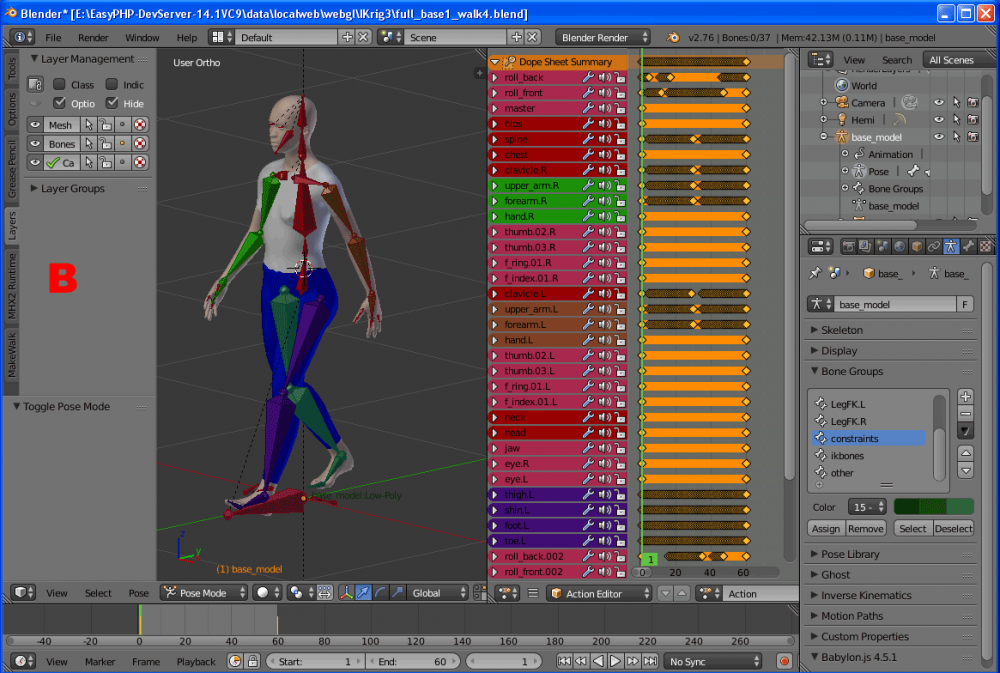Expand the Layer Groups panel
1000x673 pixels.
tap(72, 188)
